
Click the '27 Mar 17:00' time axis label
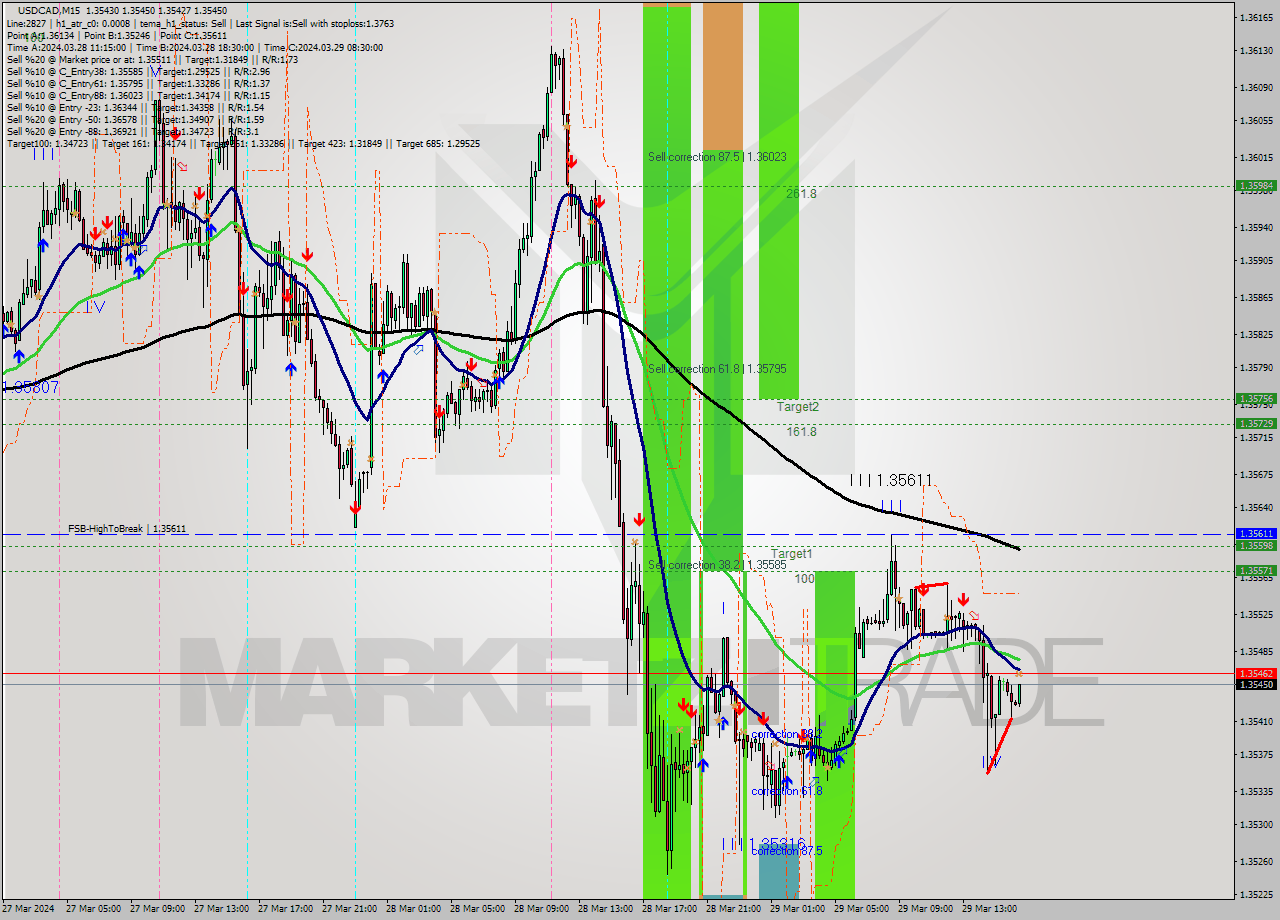pyautogui.click(x=285, y=909)
